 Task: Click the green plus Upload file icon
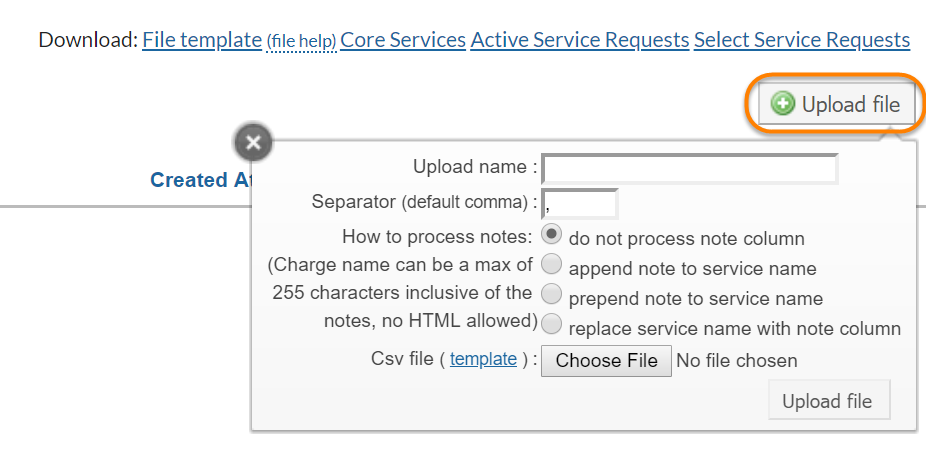pyautogui.click(x=783, y=104)
